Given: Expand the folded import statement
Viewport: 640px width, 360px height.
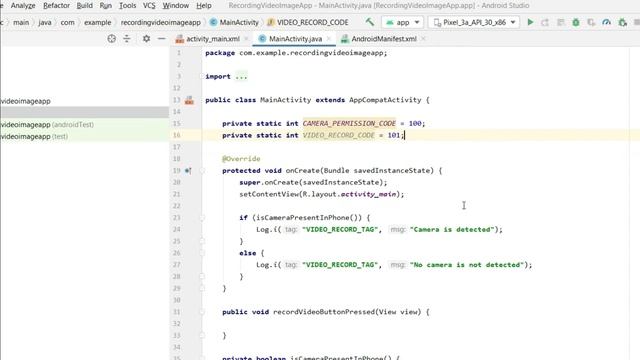Looking at the screenshot, I should click(x=241, y=77).
